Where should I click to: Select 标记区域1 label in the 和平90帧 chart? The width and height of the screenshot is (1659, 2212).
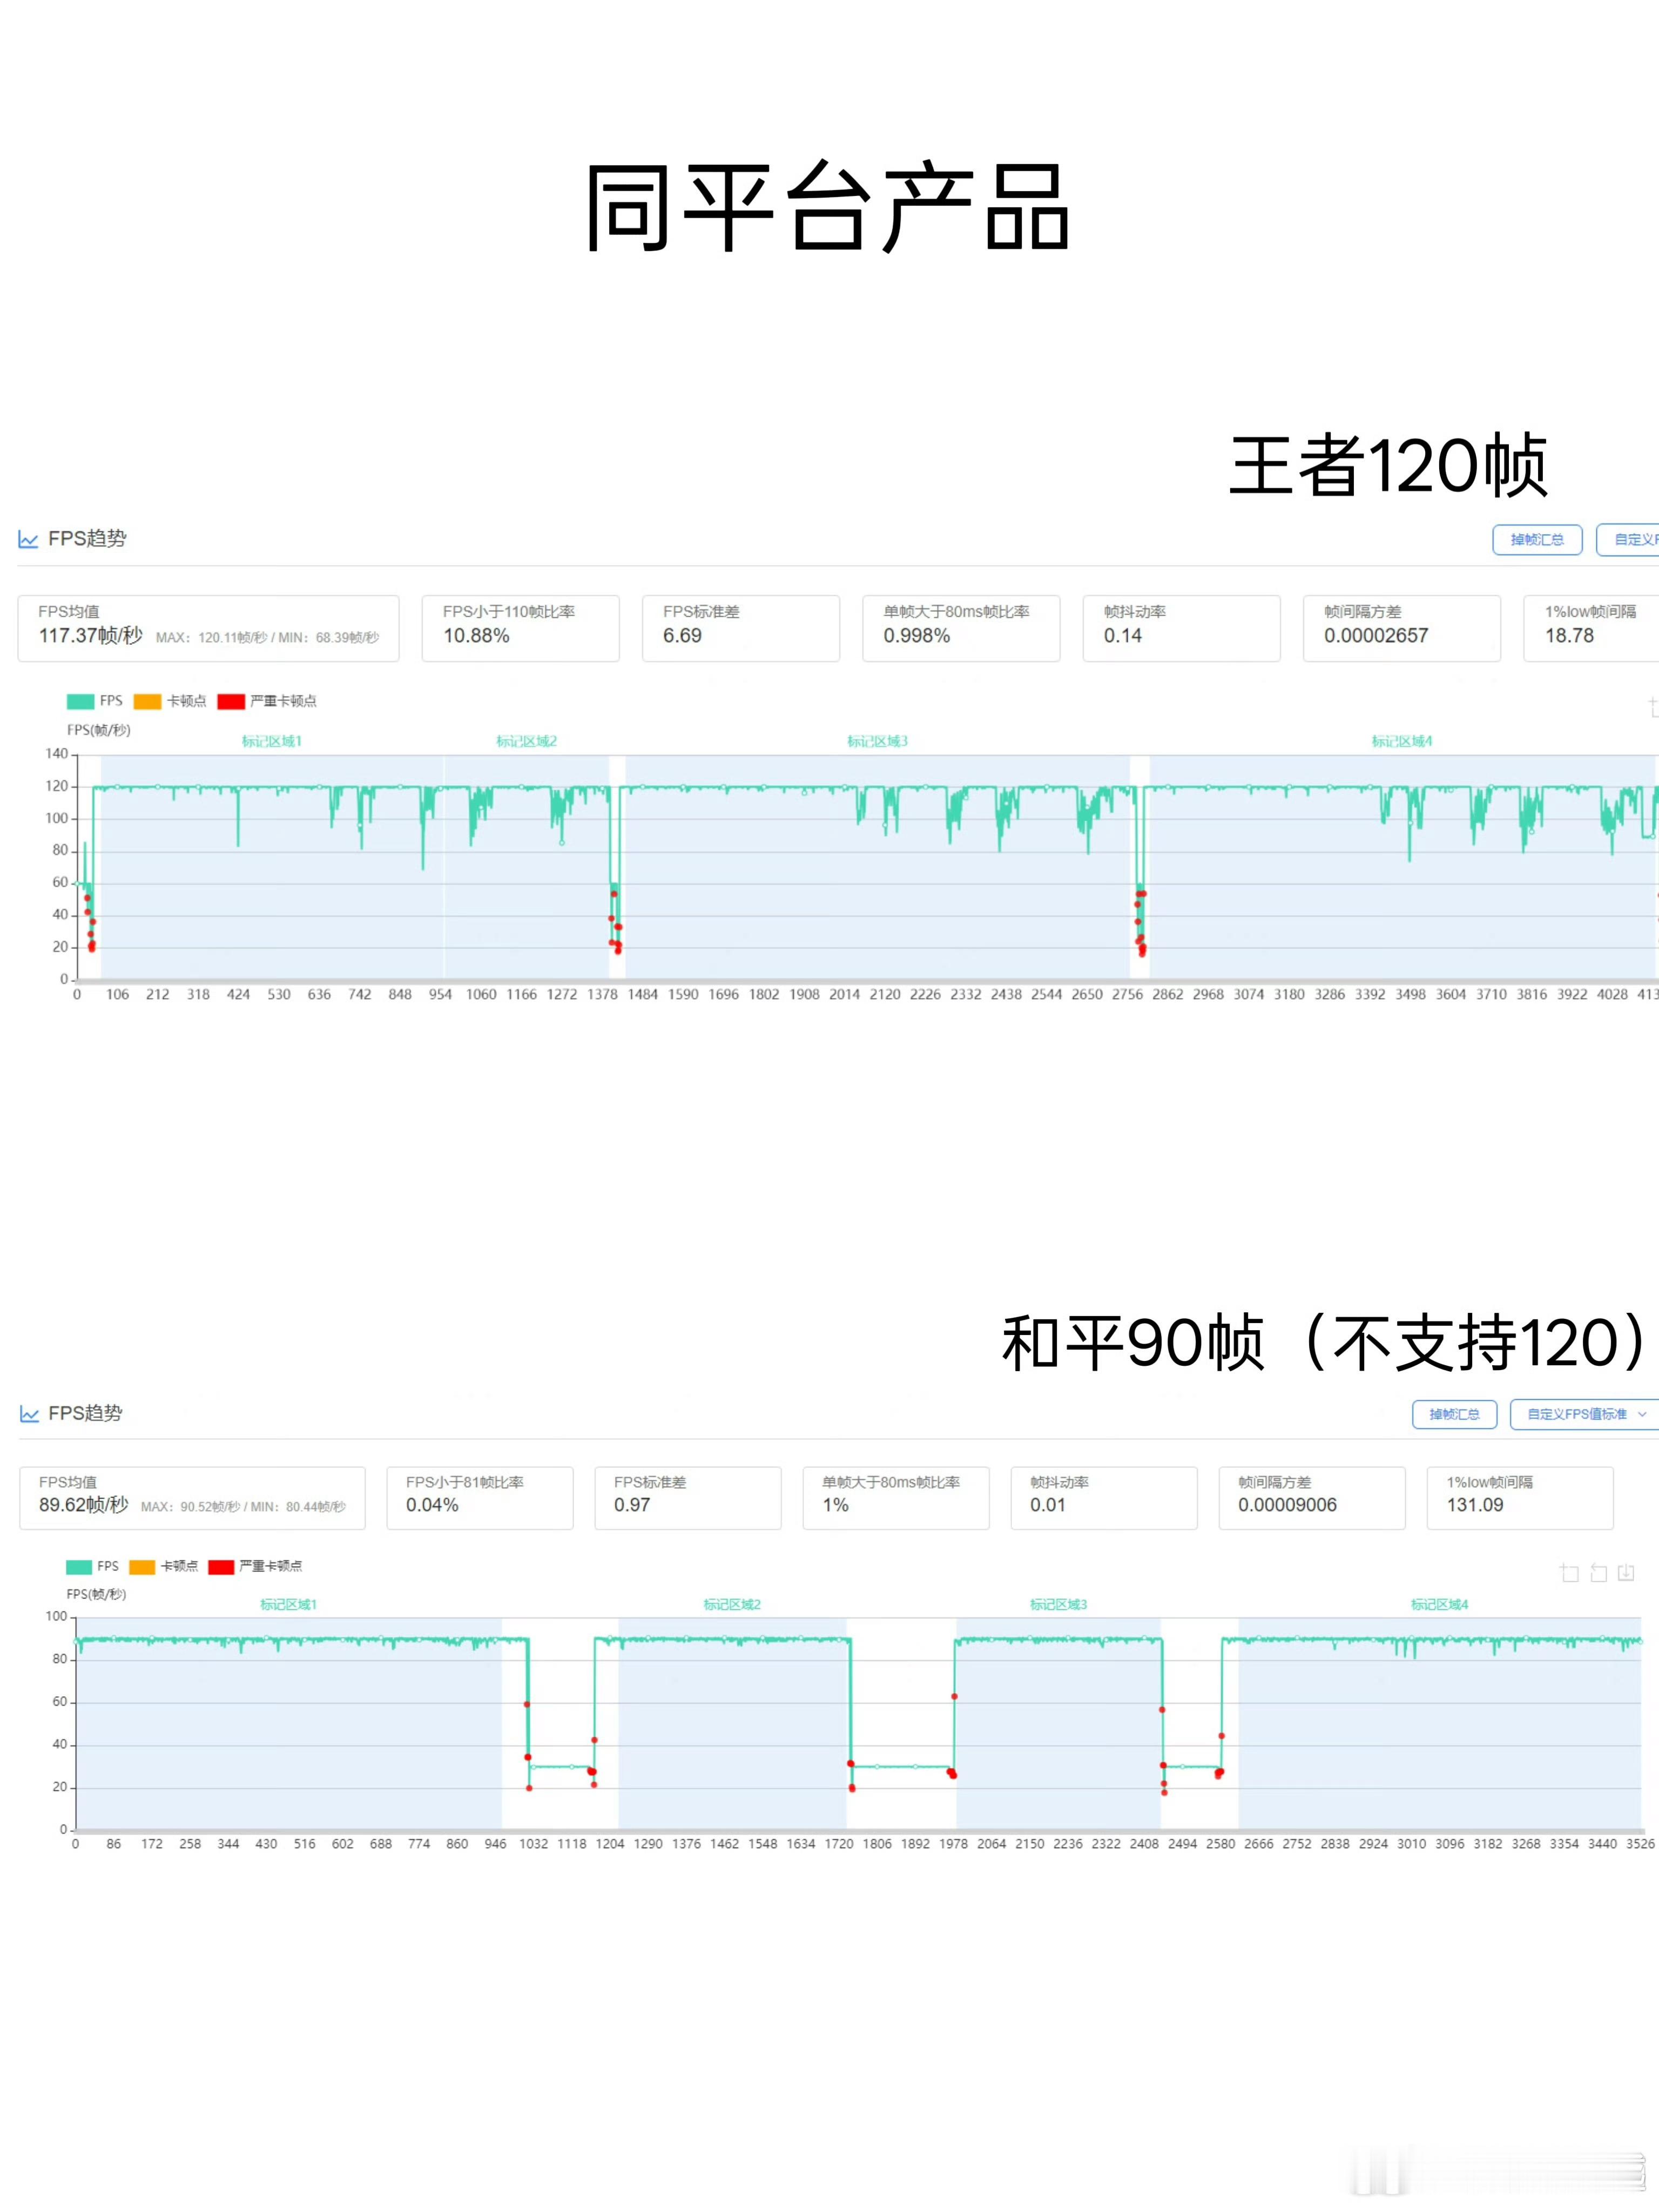click(x=288, y=1604)
